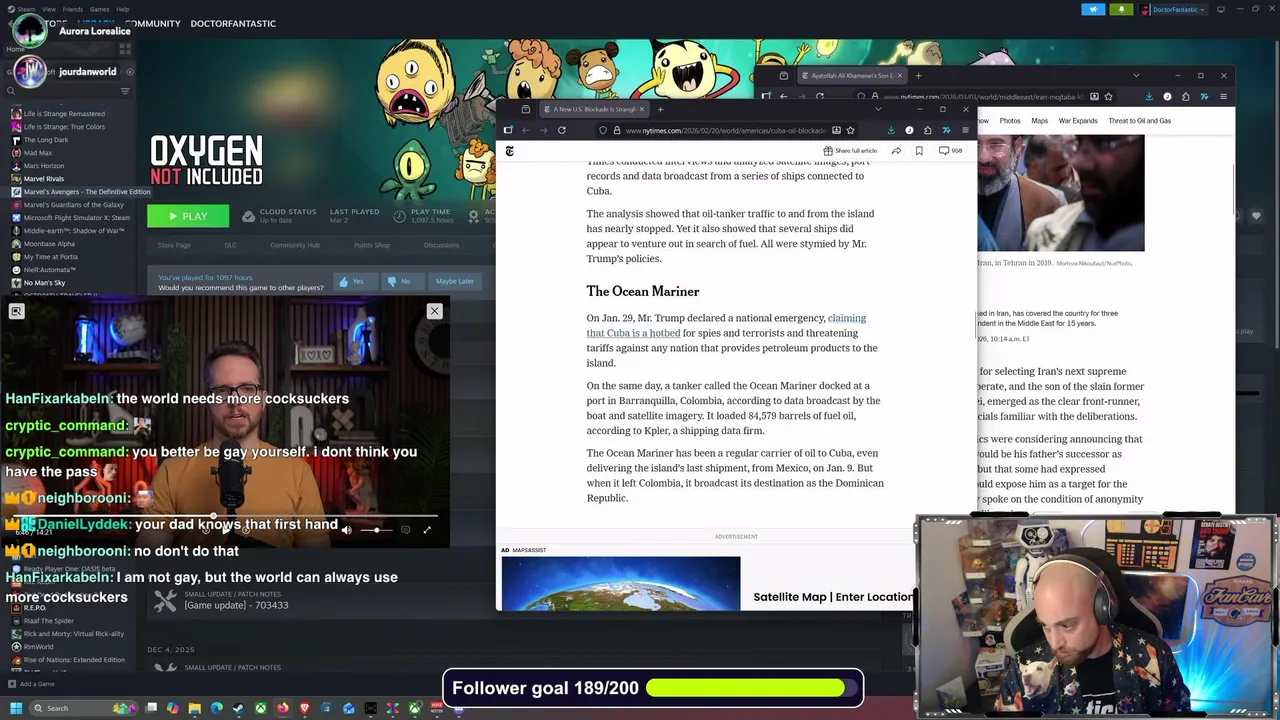Open Maps link in rear NYTimes window
This screenshot has width=1280, height=720.
1040,121
